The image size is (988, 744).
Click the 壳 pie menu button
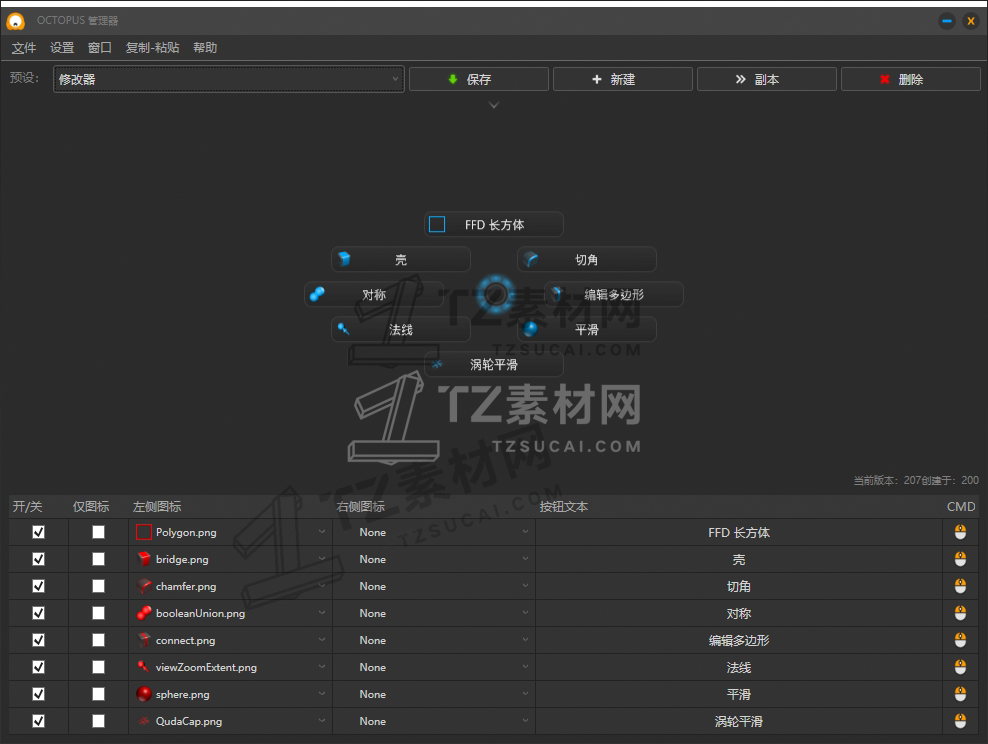(x=401, y=260)
